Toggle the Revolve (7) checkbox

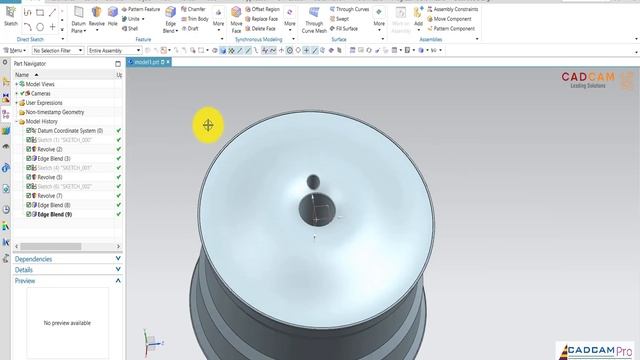[x=29, y=196]
